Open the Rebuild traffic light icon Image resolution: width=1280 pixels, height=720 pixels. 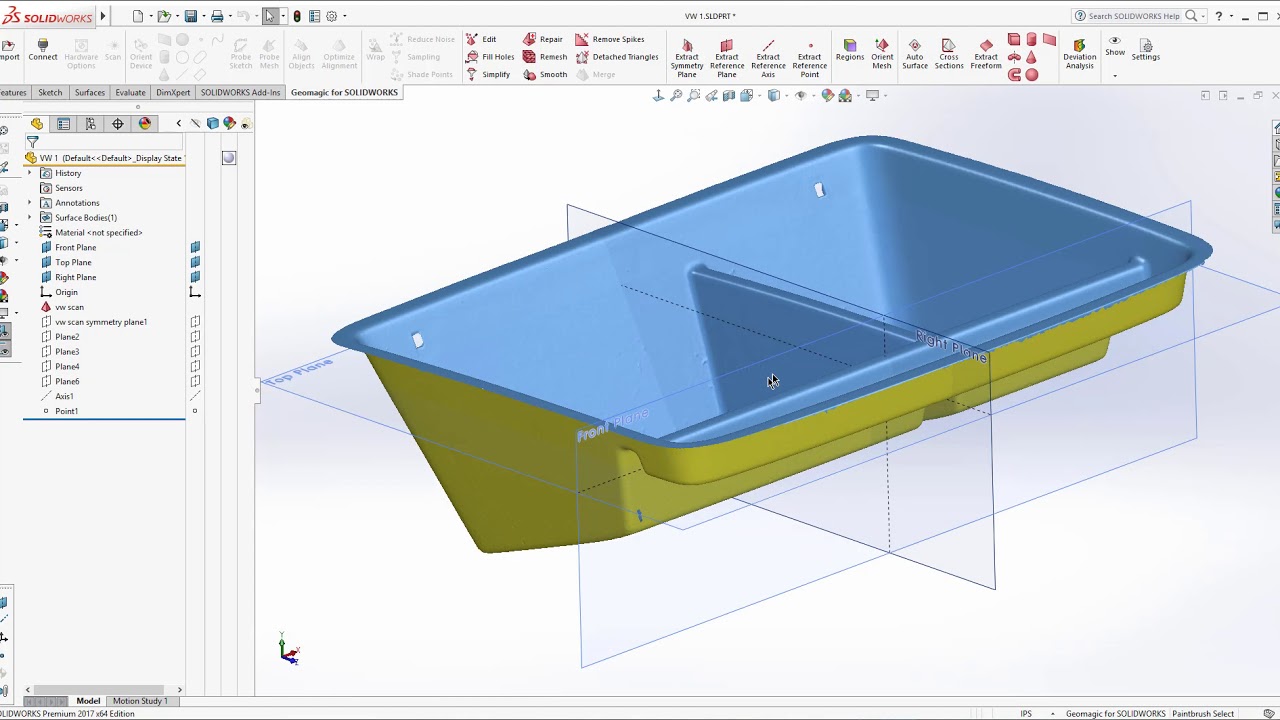tap(297, 16)
